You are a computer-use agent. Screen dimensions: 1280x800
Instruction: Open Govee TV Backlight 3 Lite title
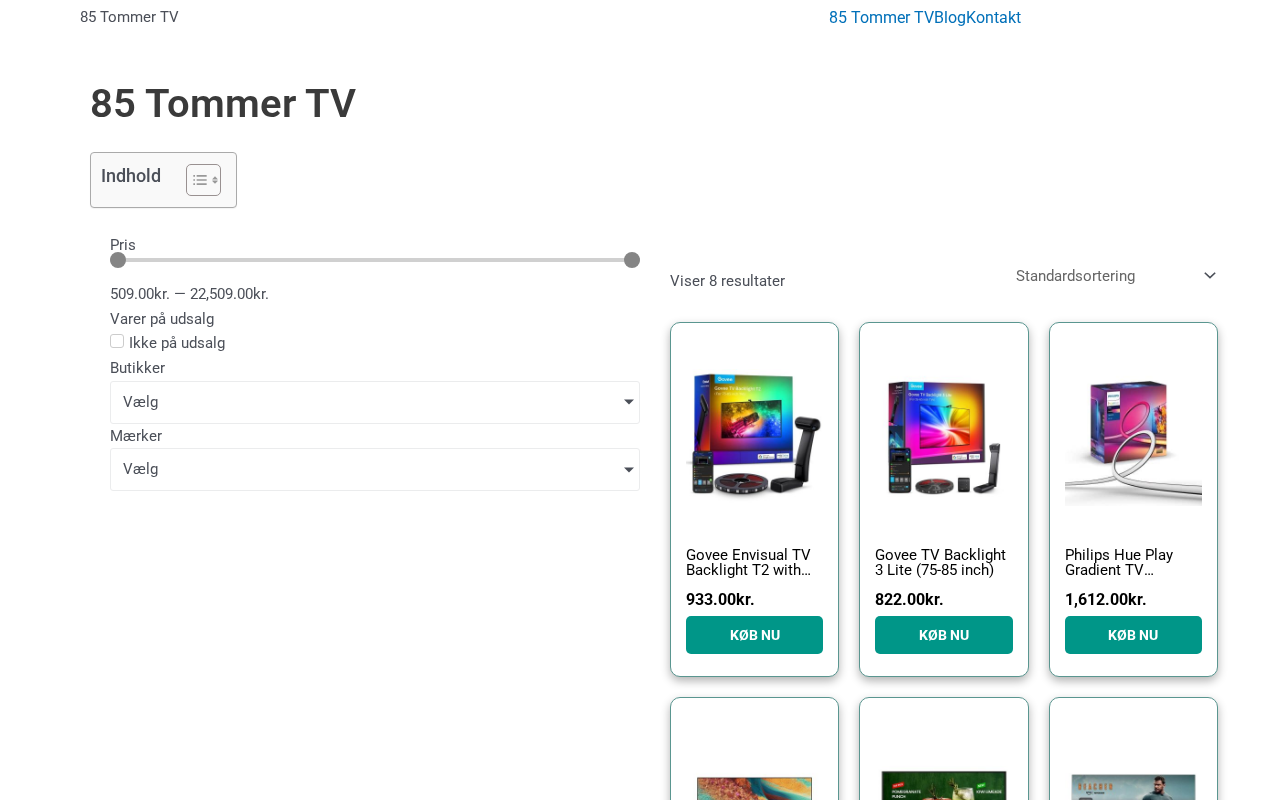[x=941, y=562]
